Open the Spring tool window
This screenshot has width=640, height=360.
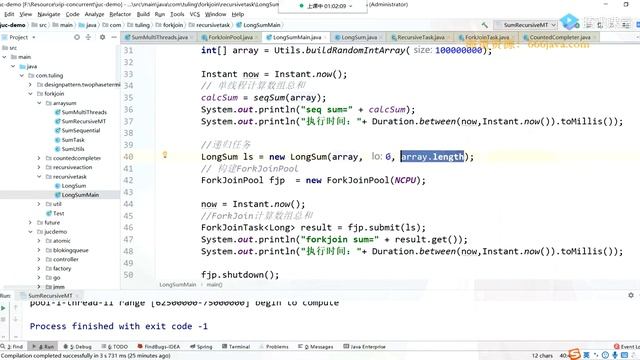click(201, 347)
